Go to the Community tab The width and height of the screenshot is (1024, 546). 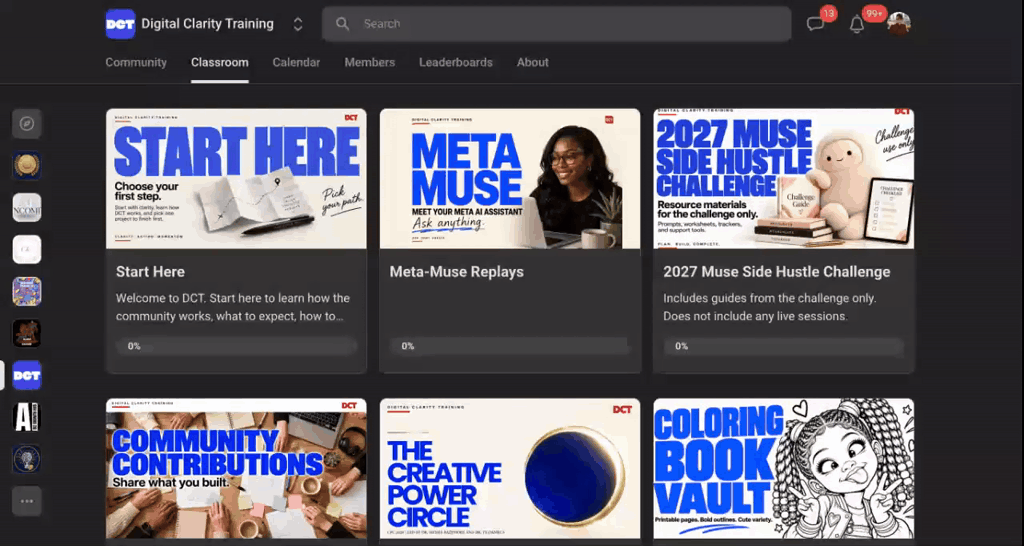click(136, 63)
